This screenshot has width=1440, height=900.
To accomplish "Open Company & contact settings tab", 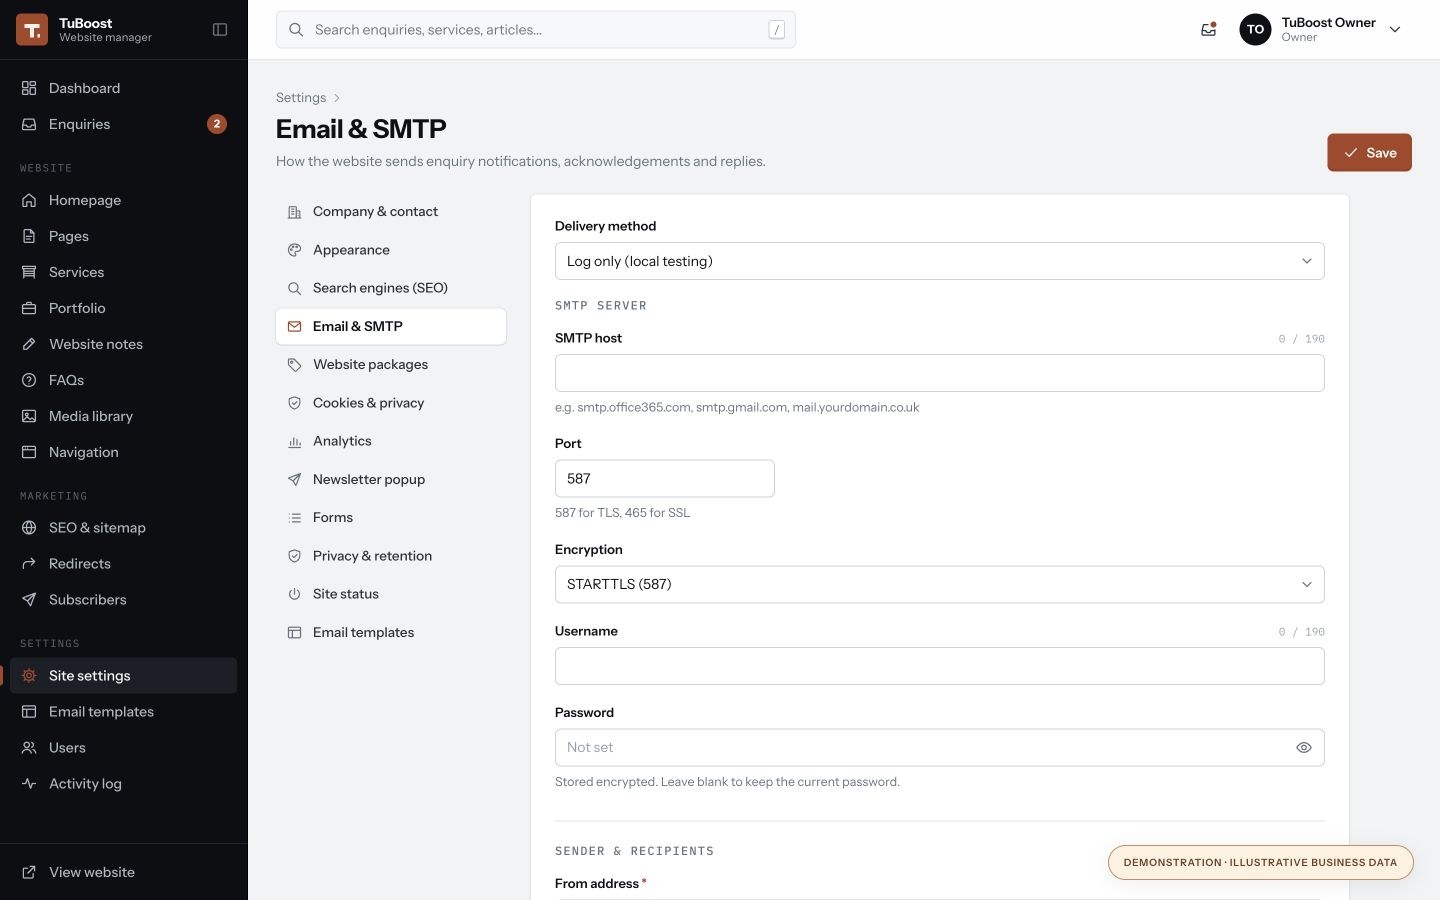I will (x=391, y=212).
